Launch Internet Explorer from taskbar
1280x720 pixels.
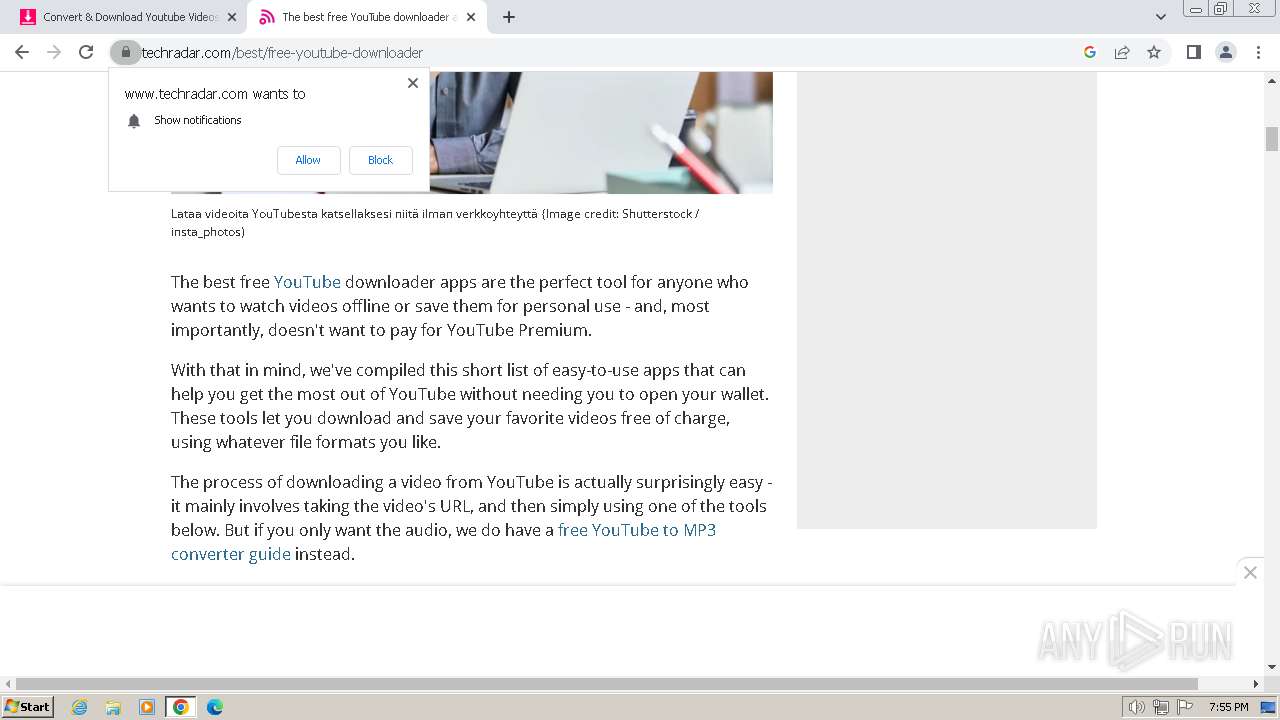coord(80,707)
